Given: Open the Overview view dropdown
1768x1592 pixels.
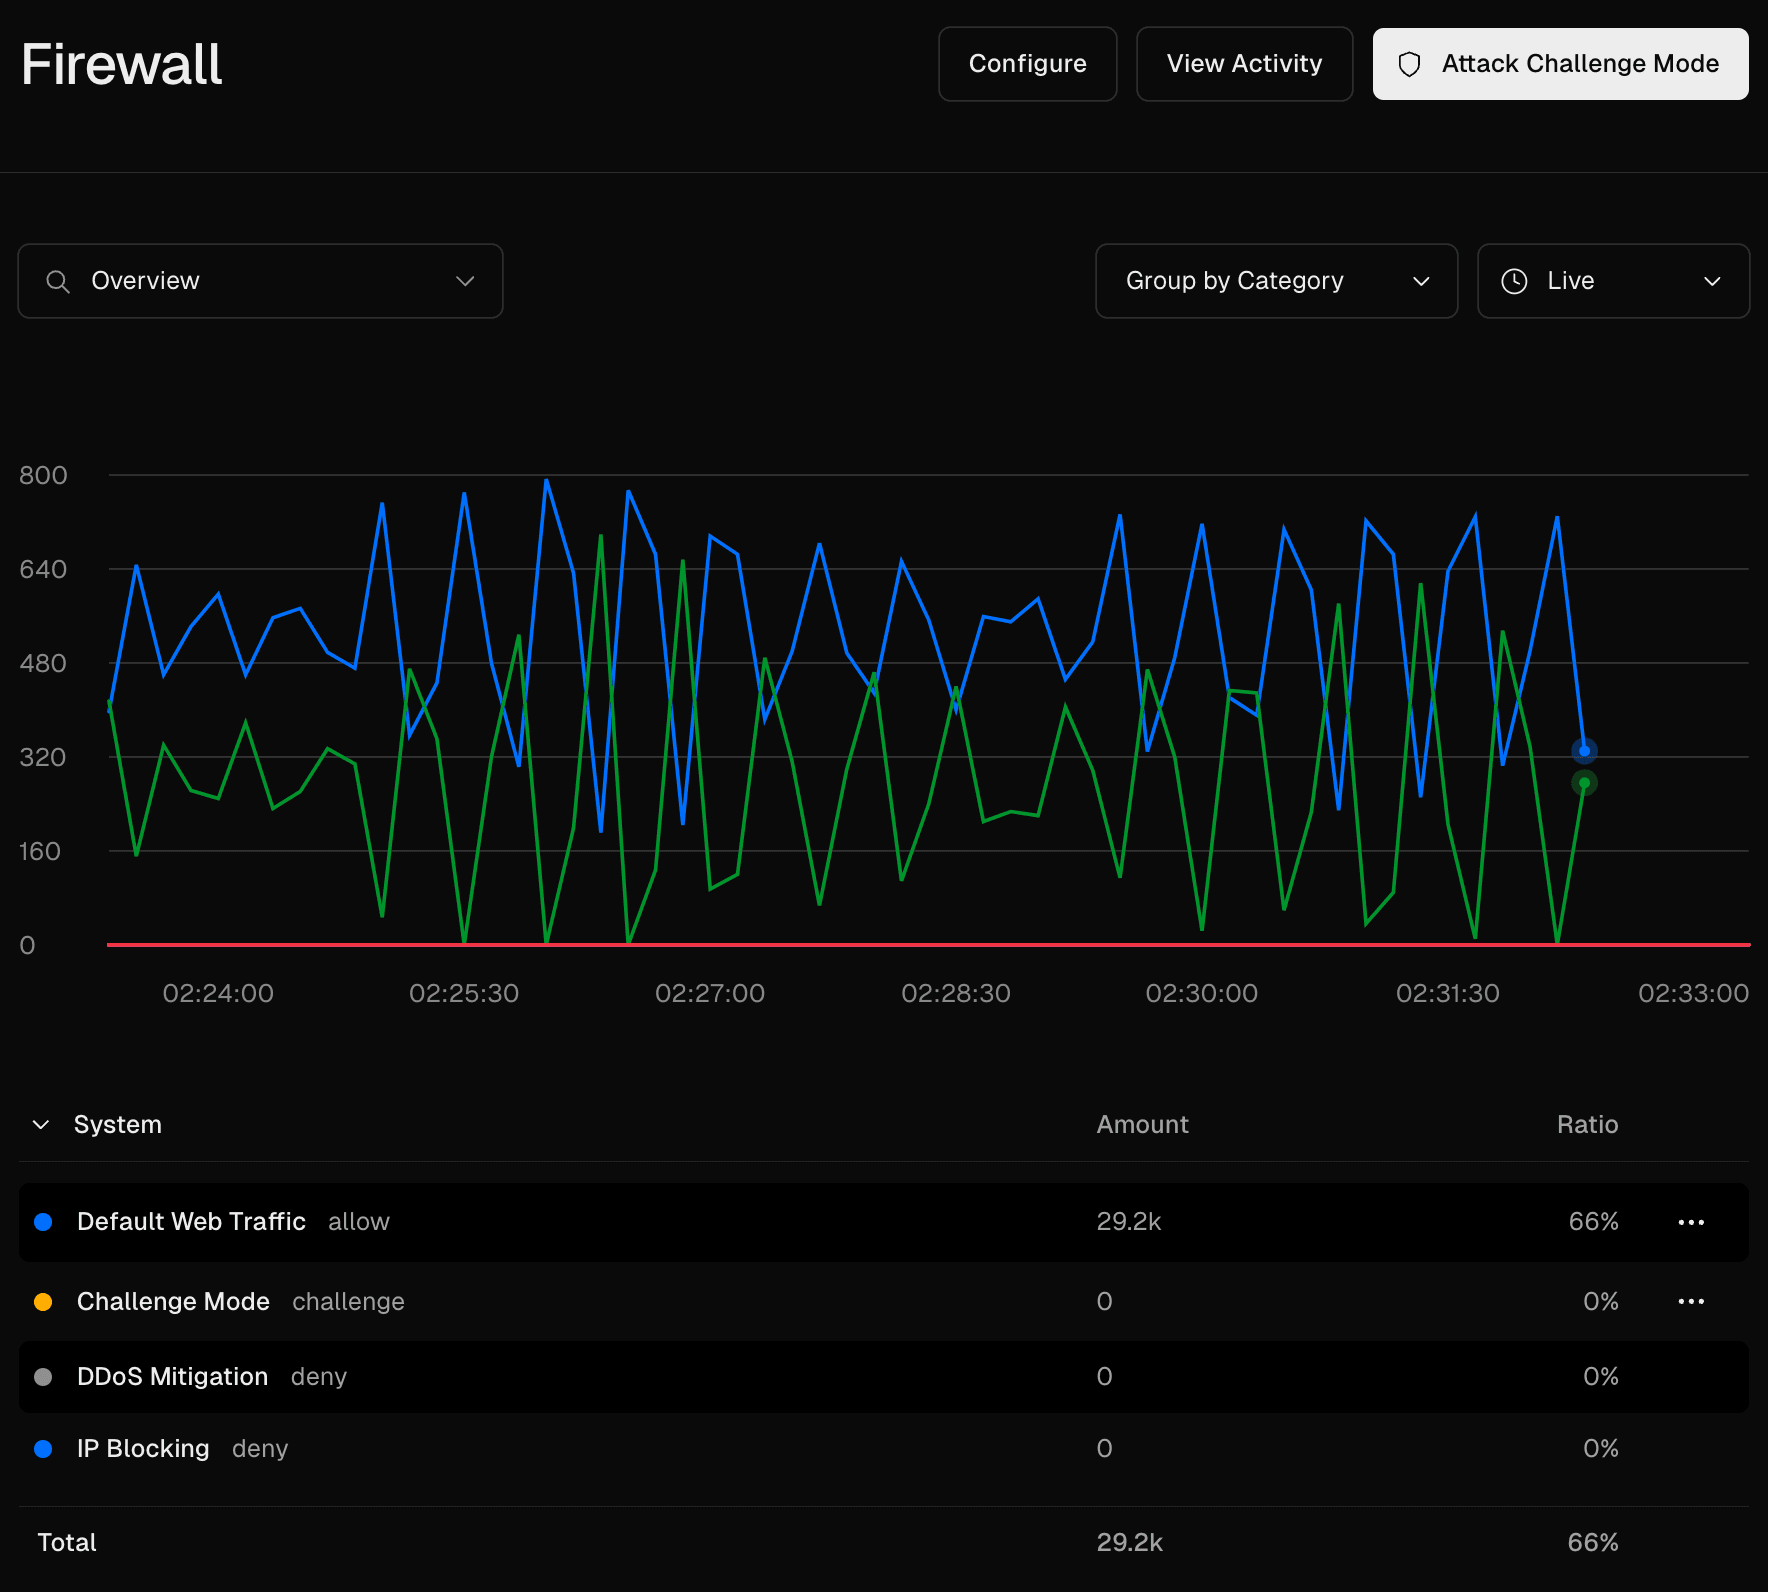Looking at the screenshot, I should tap(260, 281).
